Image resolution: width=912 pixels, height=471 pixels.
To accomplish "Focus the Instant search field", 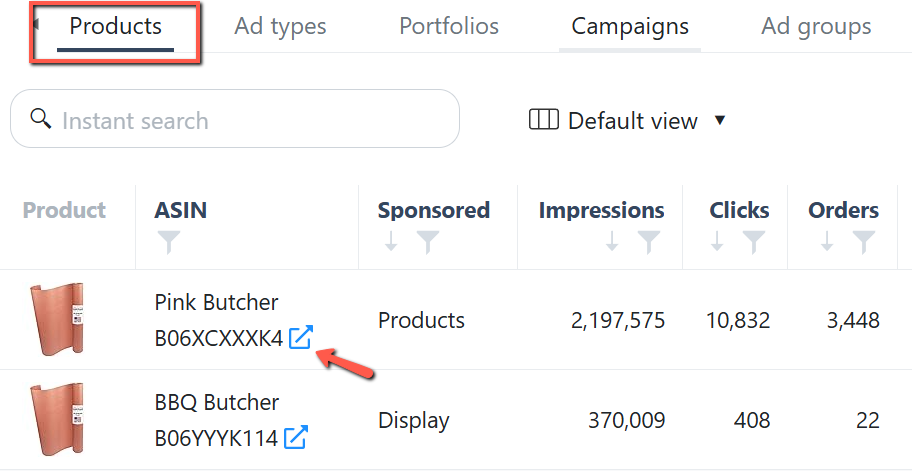I will coord(235,119).
